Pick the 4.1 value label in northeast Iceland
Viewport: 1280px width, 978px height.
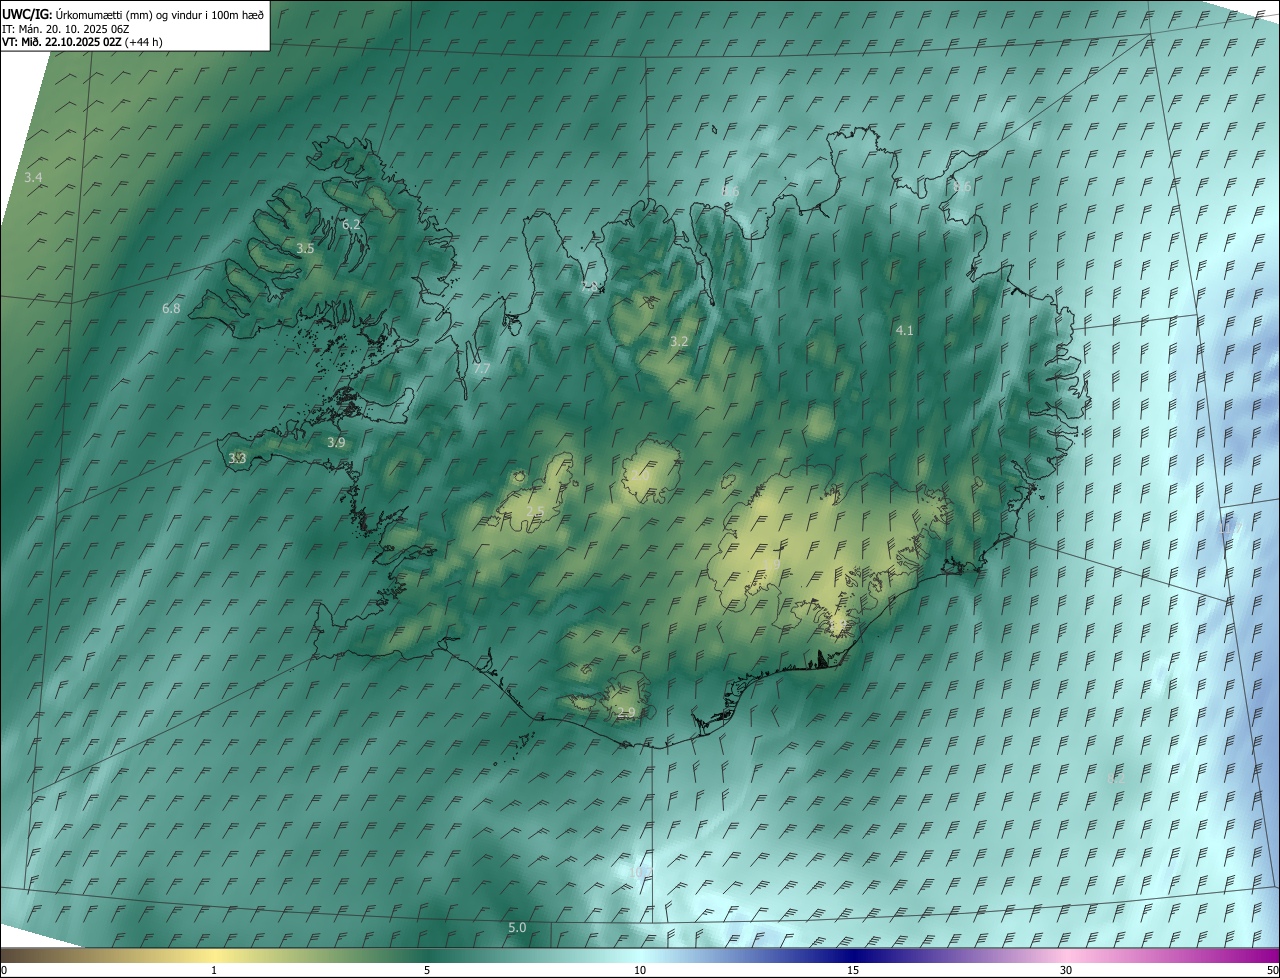pyautogui.click(x=904, y=329)
